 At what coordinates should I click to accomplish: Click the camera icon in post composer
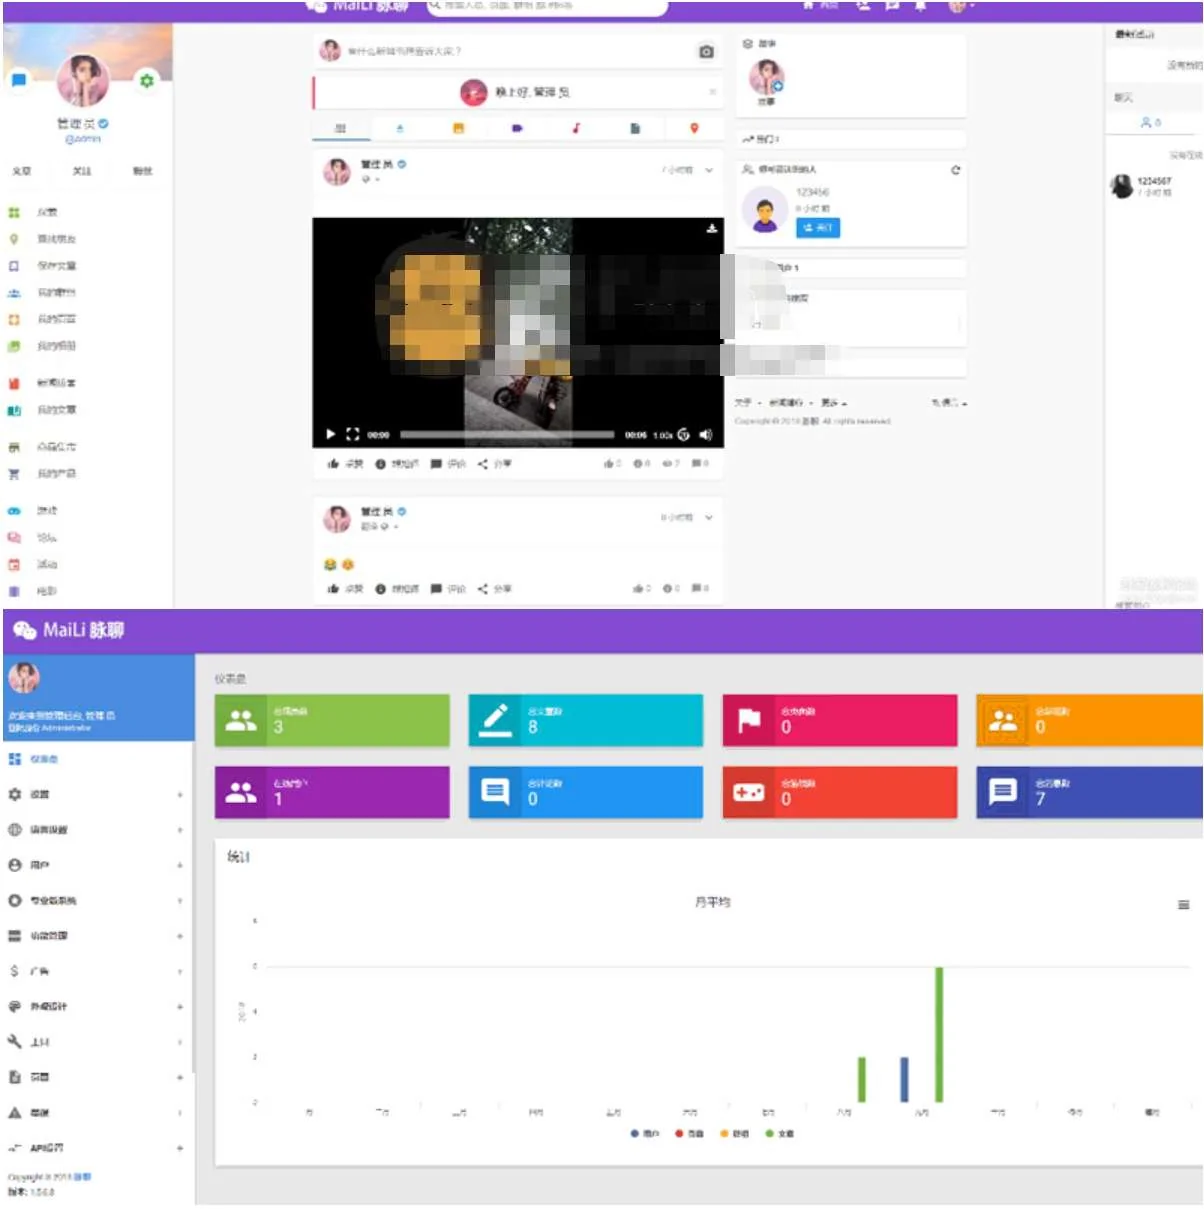706,51
